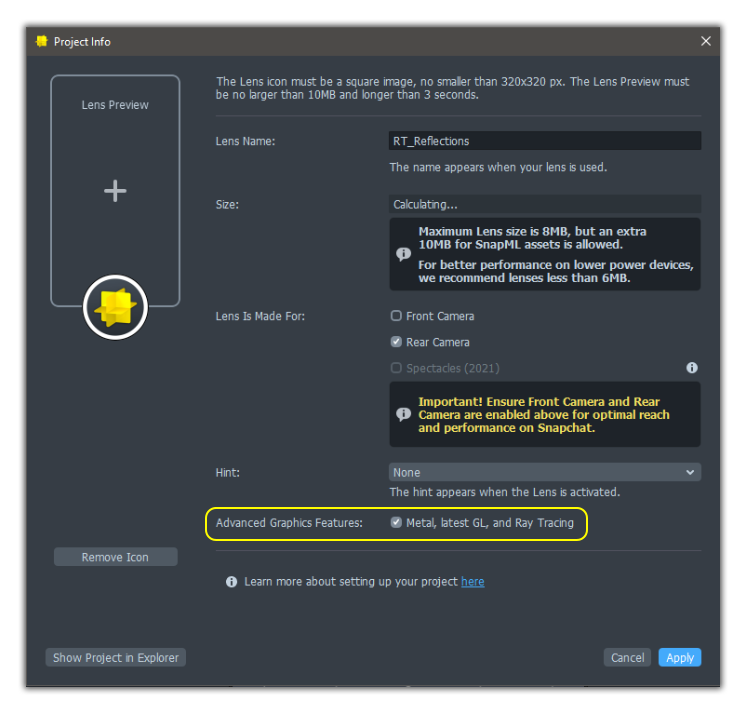Click the yellow Lens icon circle
This screenshot has height=714, width=746.
click(x=115, y=307)
